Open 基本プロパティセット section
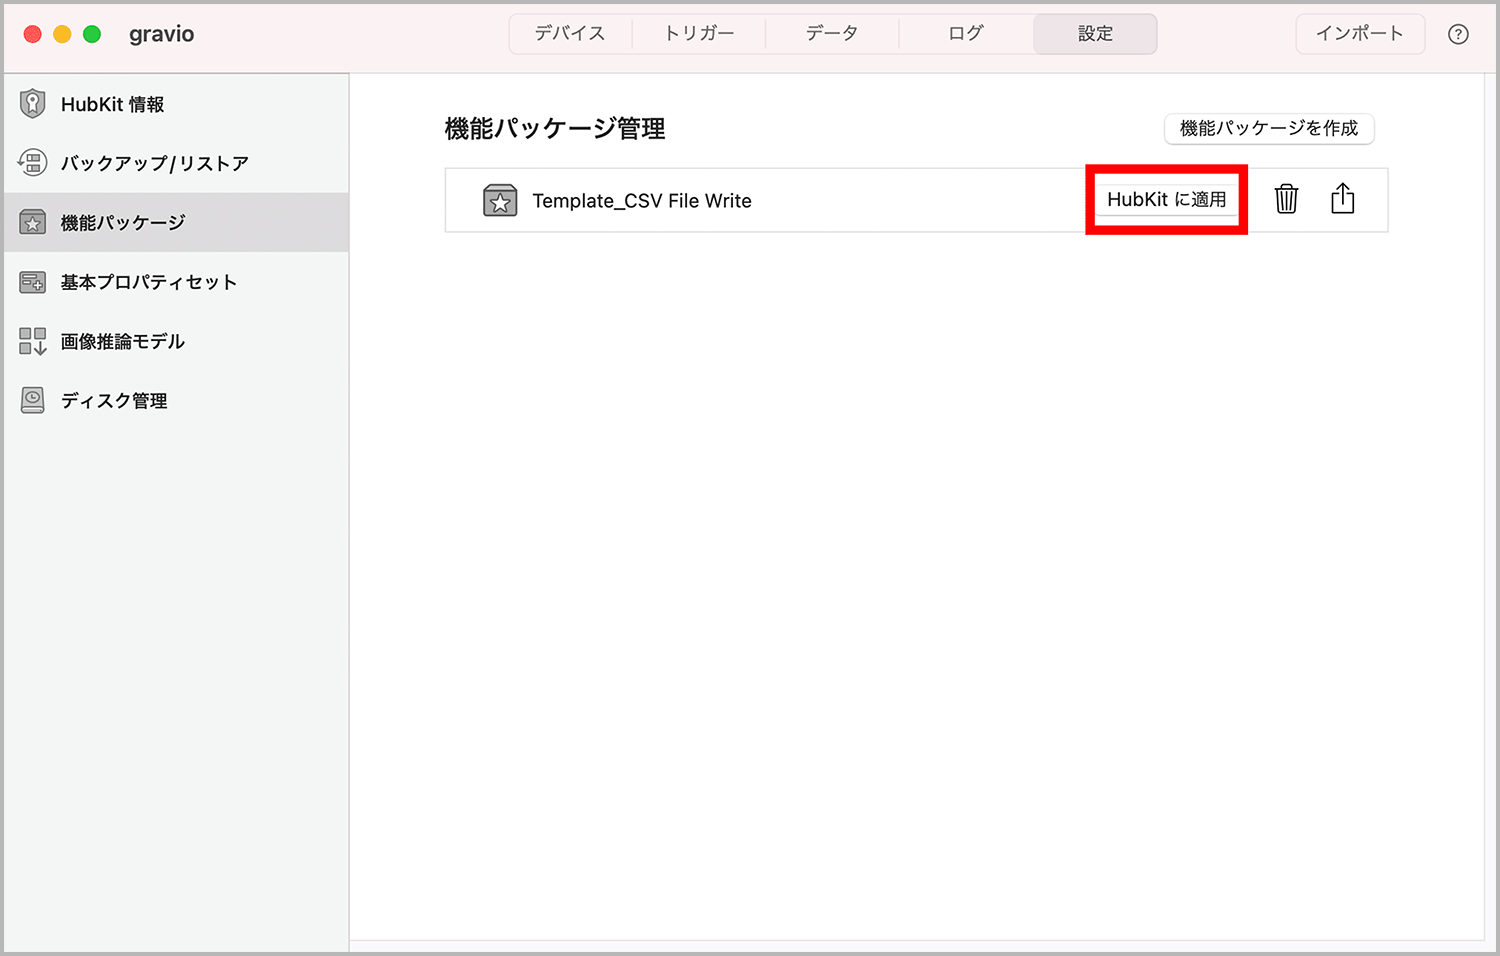 176,282
